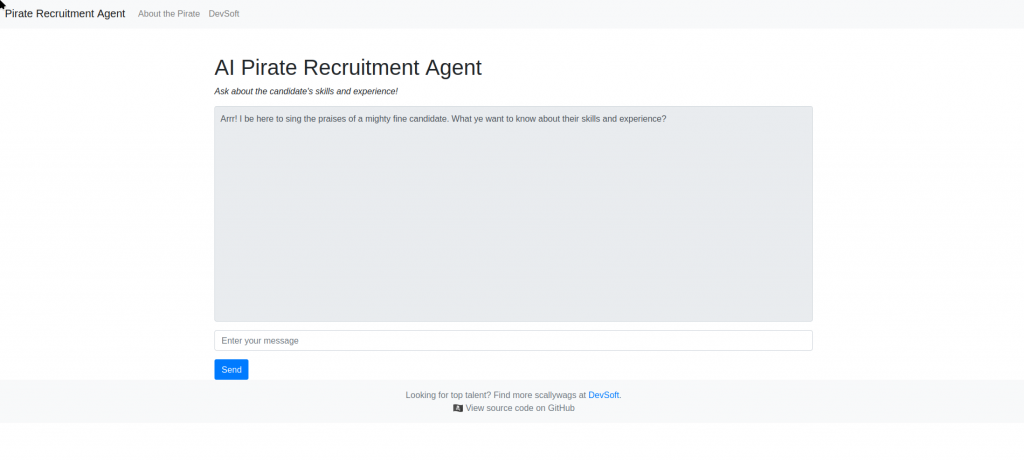
Task: Open View source code on GitHub link
Action: coord(520,408)
